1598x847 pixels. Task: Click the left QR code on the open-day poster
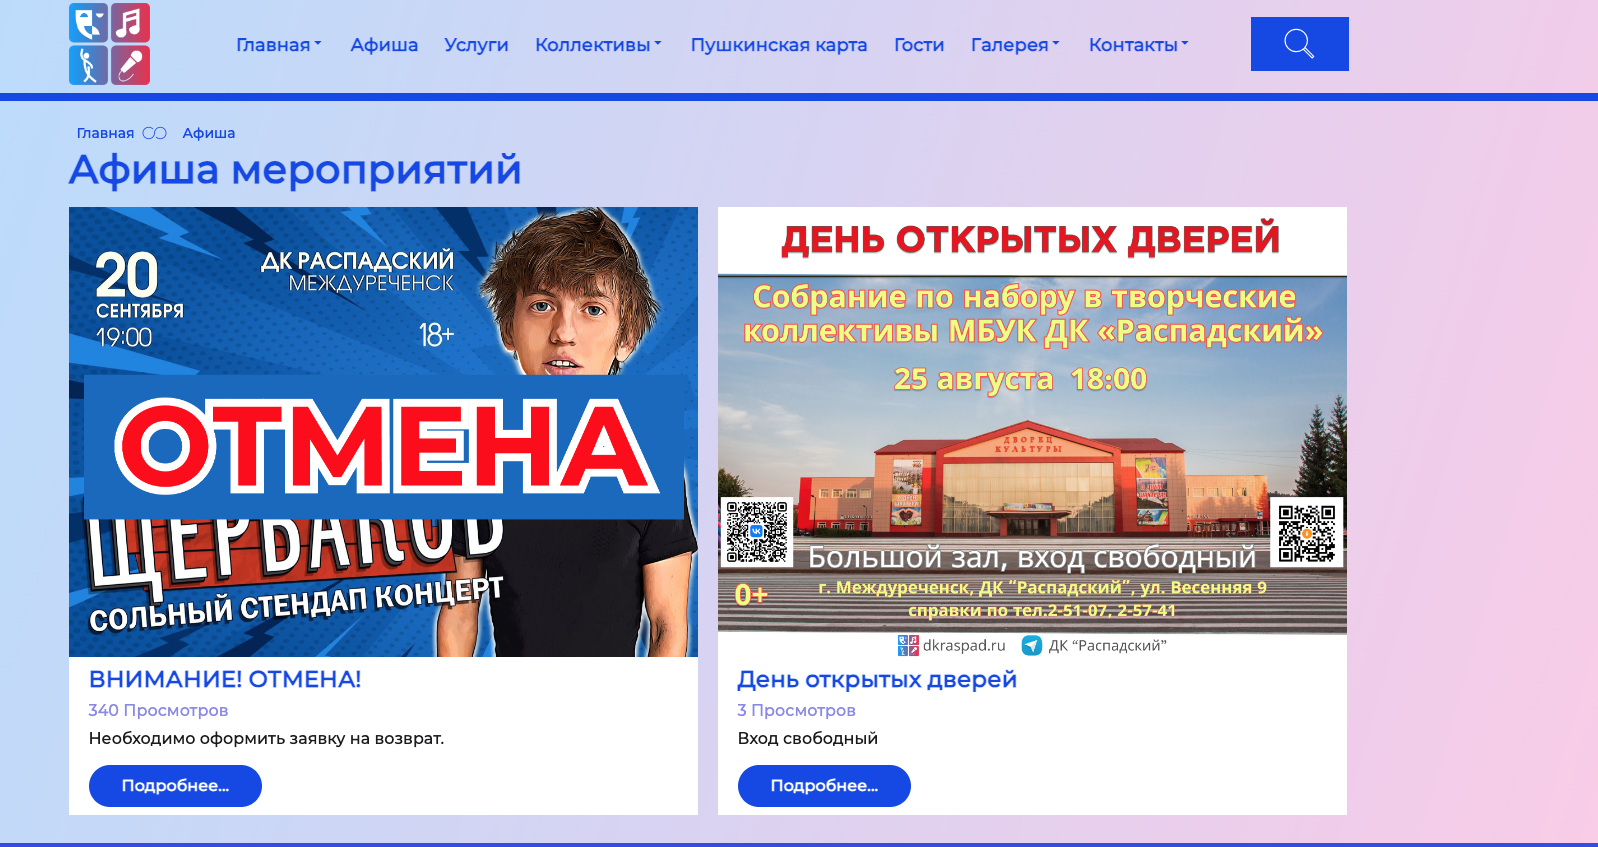757,532
